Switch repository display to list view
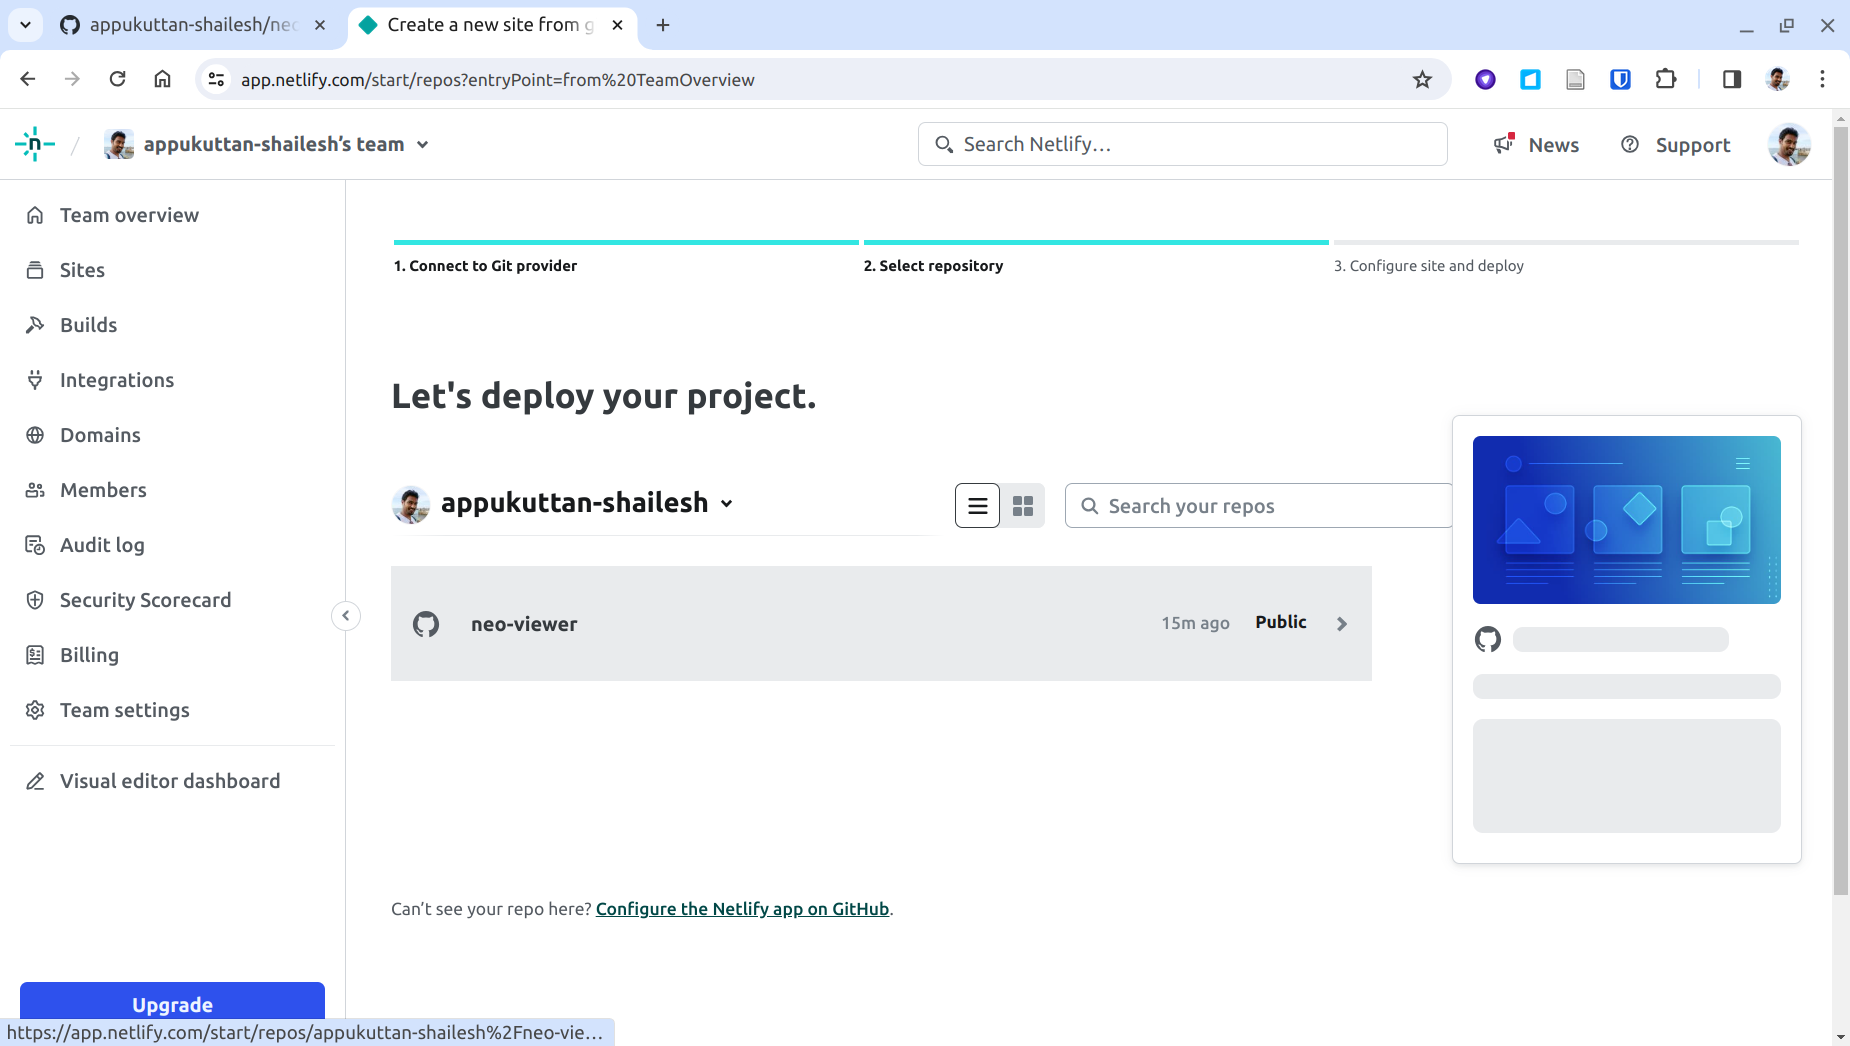This screenshot has width=1850, height=1046. coord(977,505)
